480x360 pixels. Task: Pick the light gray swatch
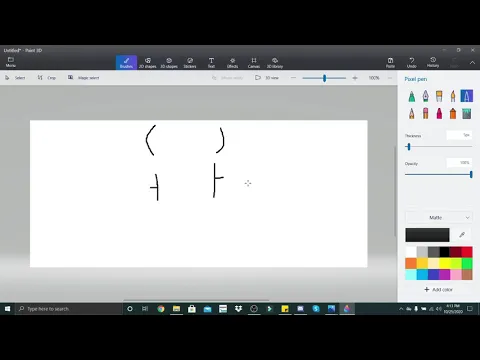pyautogui.click(x=422, y=252)
